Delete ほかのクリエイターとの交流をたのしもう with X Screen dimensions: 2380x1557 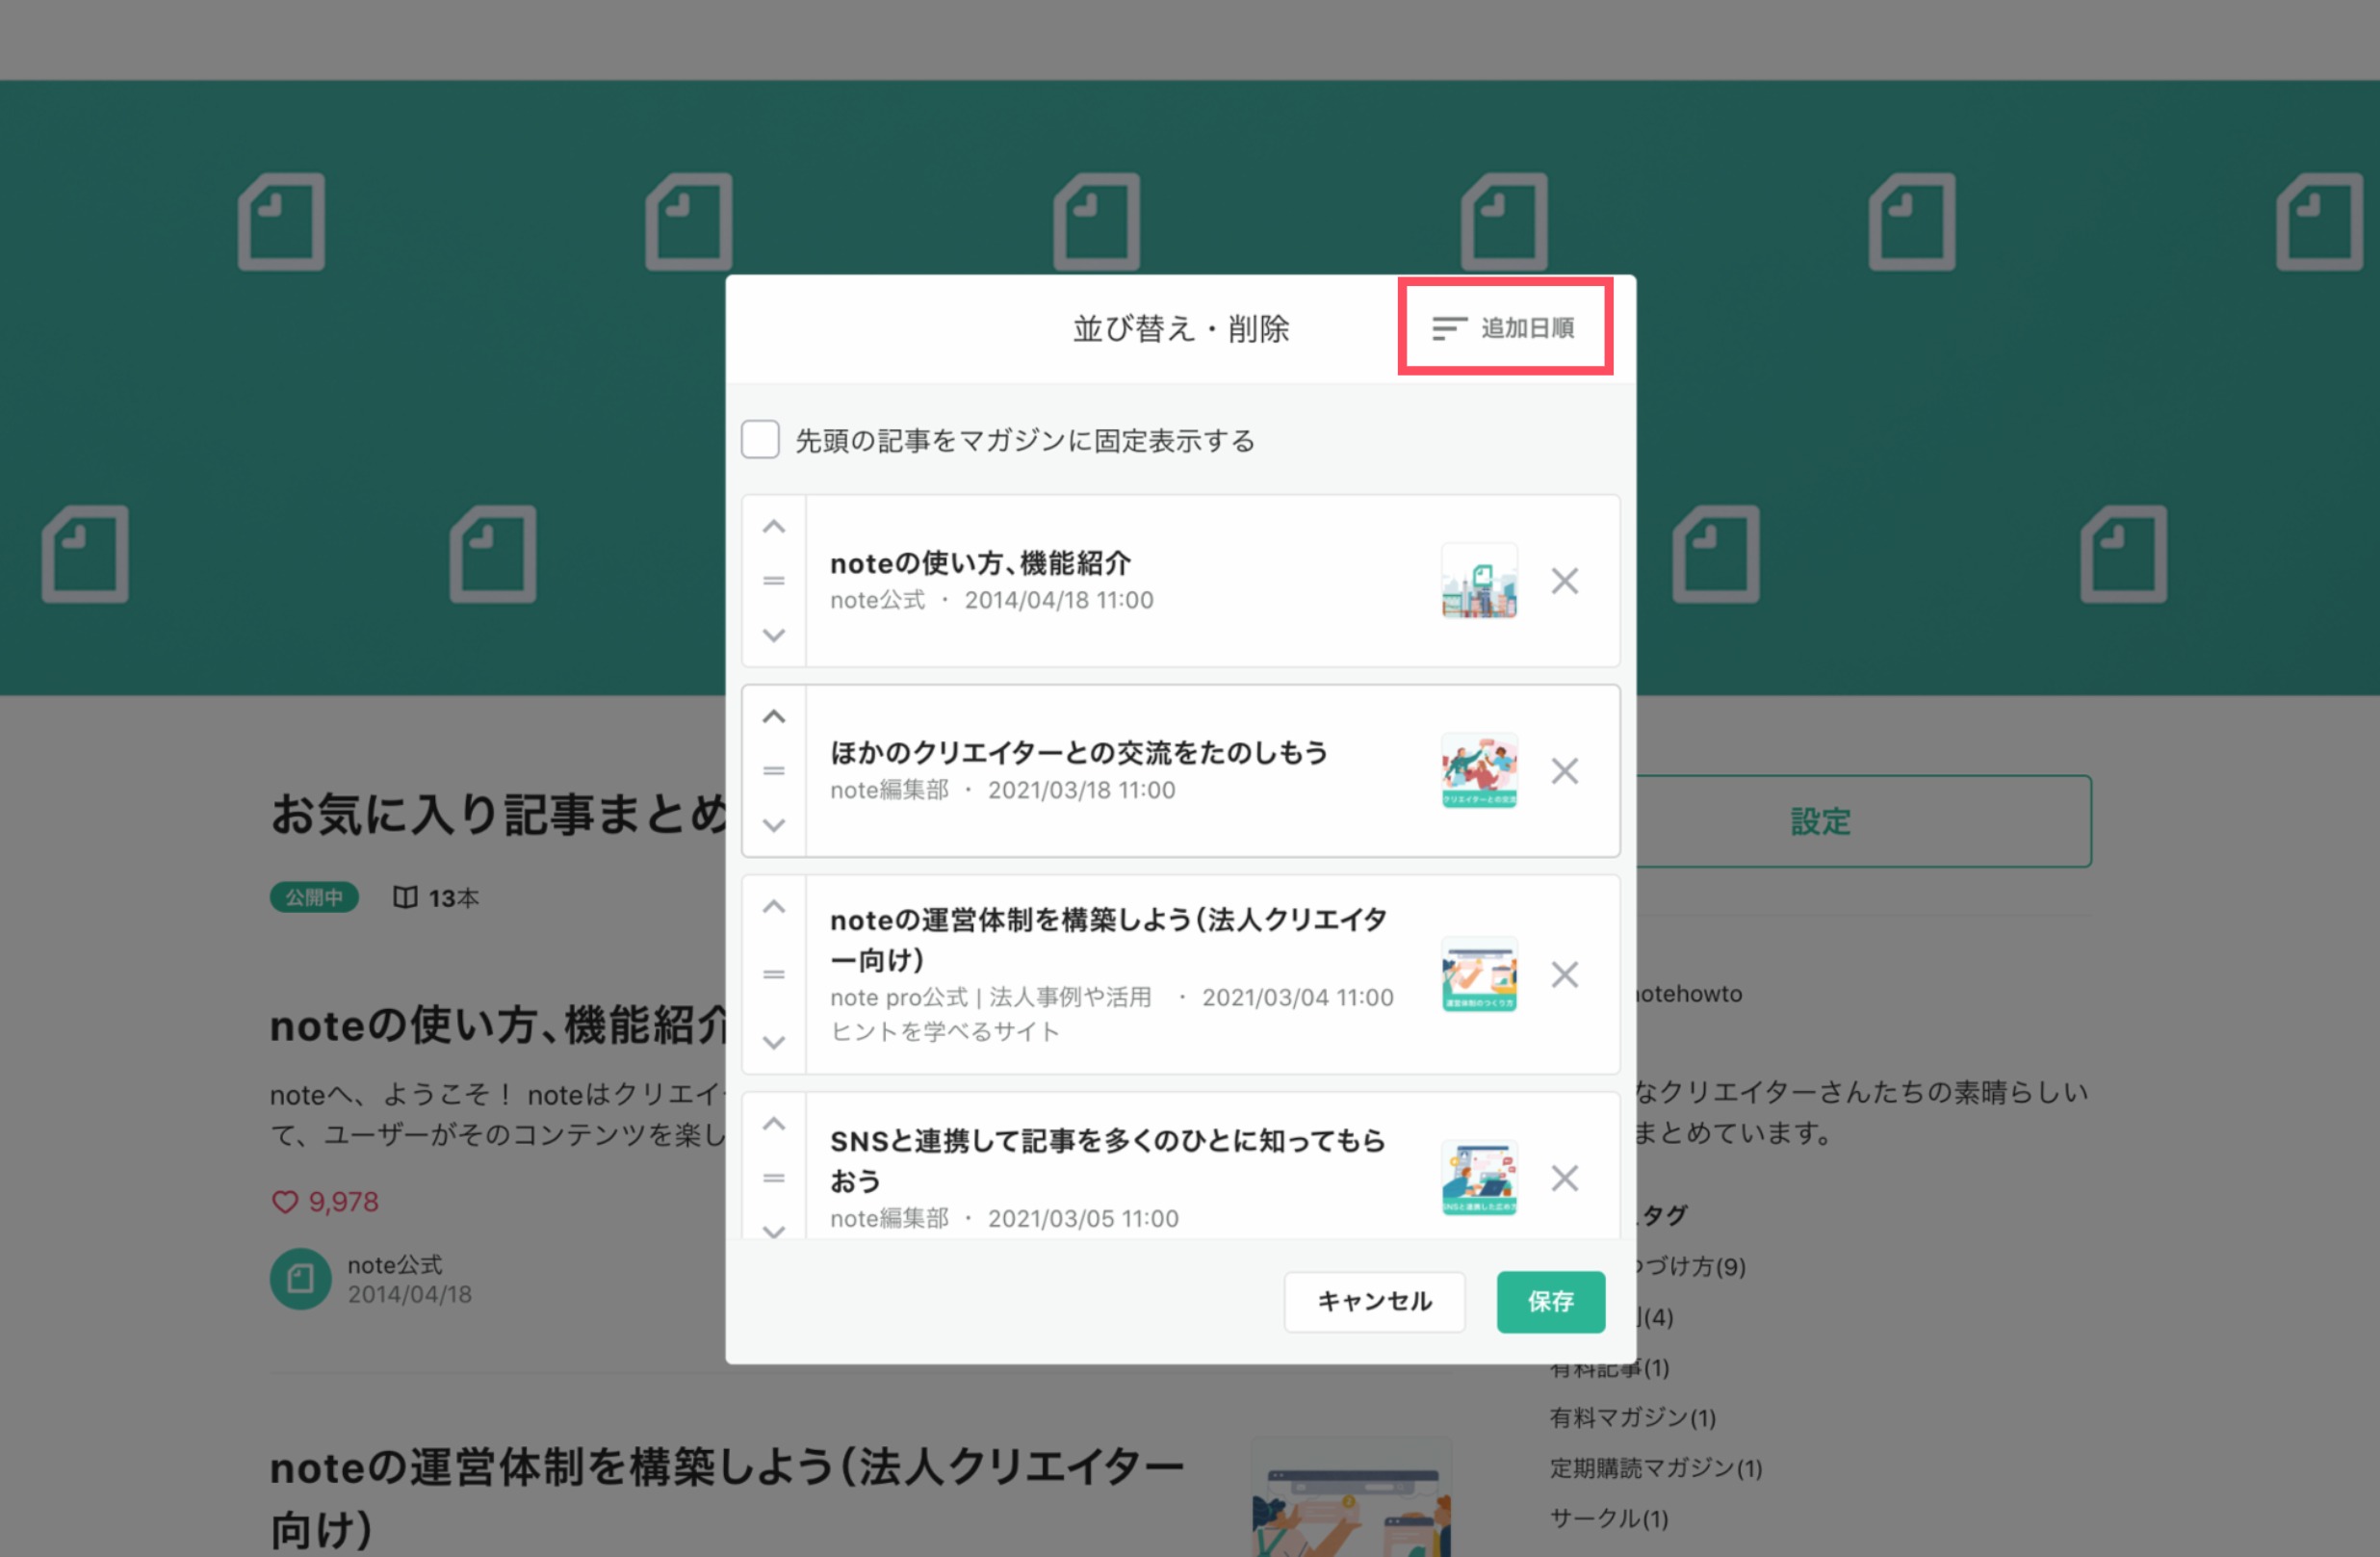pos(1565,771)
